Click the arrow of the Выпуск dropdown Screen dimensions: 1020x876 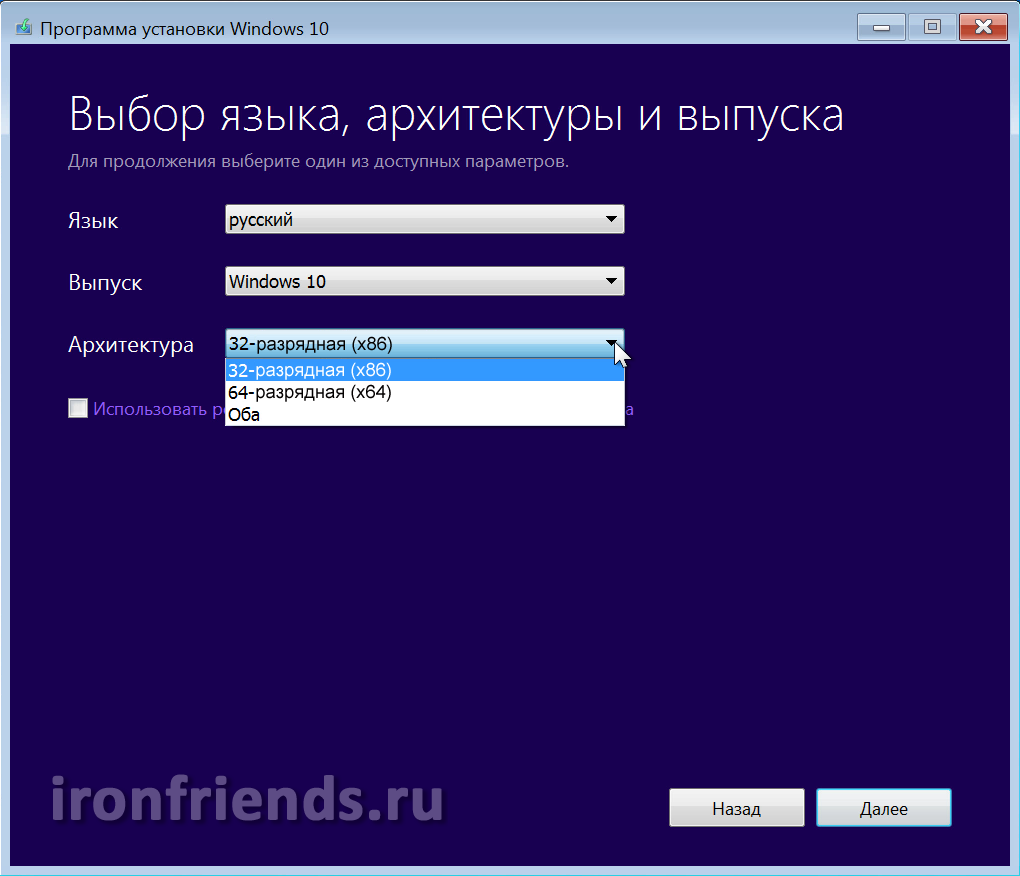(612, 282)
